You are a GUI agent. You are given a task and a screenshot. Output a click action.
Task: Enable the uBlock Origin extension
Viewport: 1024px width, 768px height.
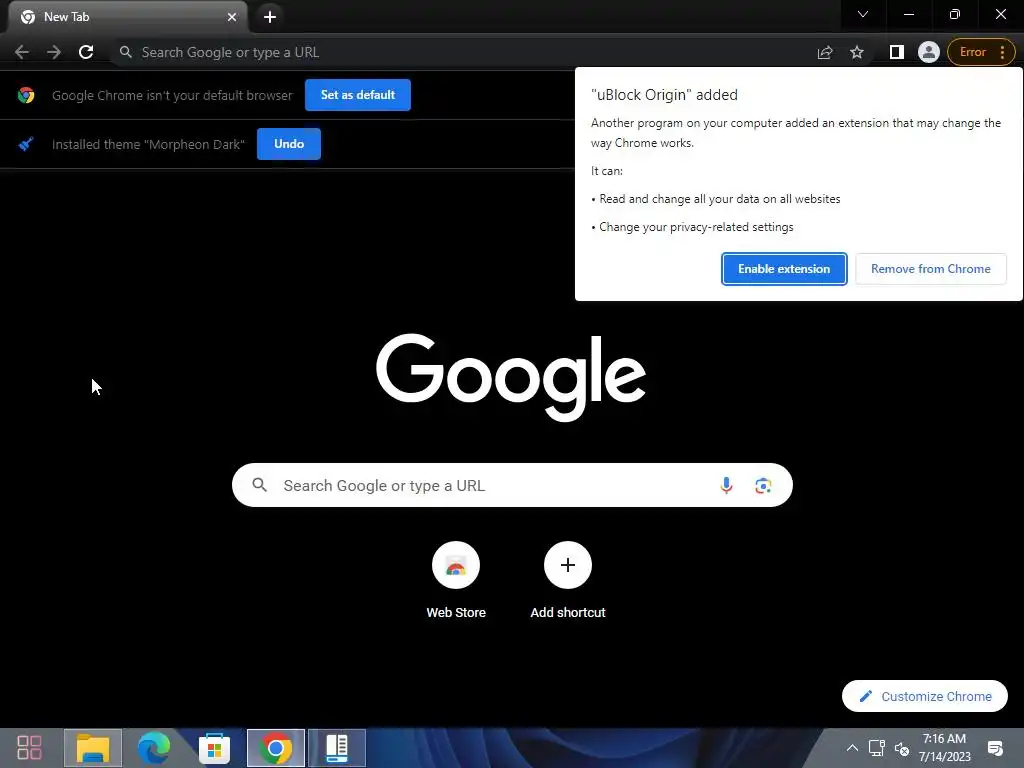pos(784,269)
